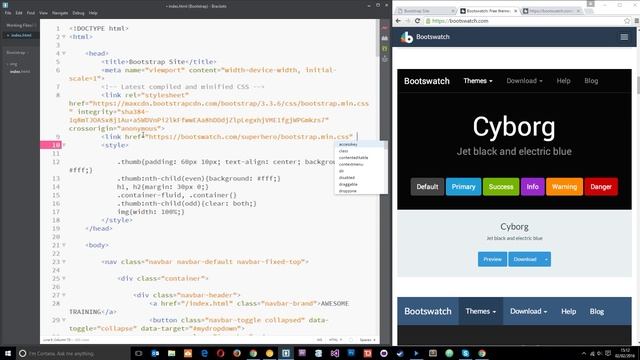The width and height of the screenshot is (640, 360).
Task: Open the Cyborg Download split-button arrow
Action: point(546,259)
